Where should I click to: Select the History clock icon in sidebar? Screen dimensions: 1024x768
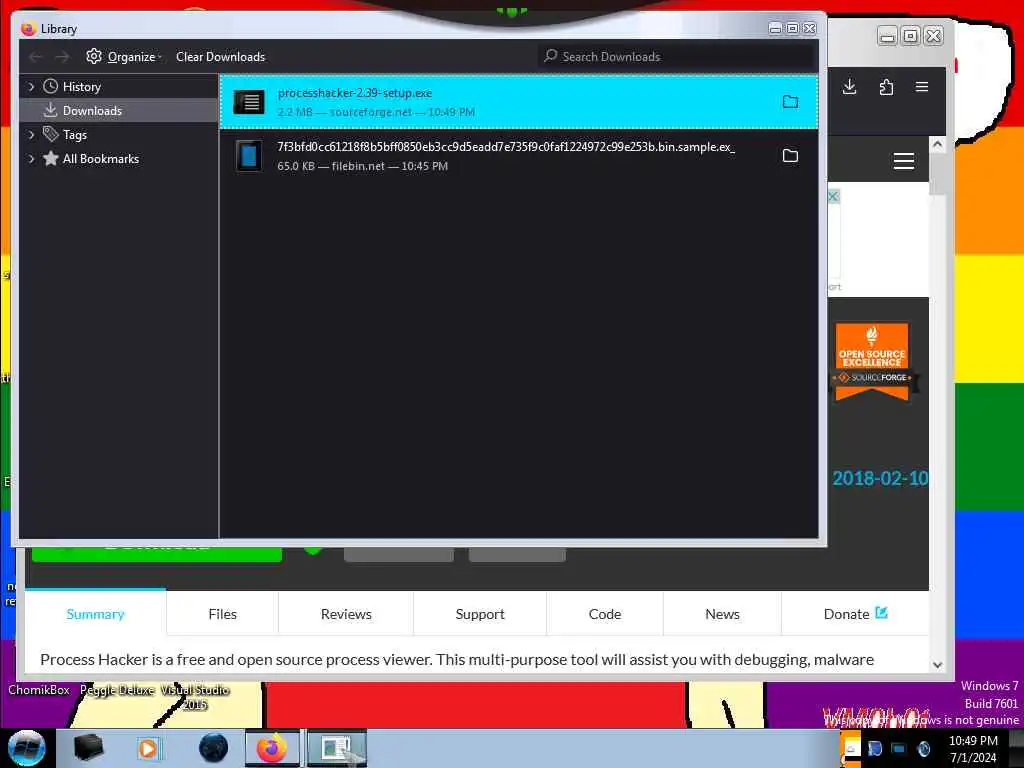tap(50, 86)
